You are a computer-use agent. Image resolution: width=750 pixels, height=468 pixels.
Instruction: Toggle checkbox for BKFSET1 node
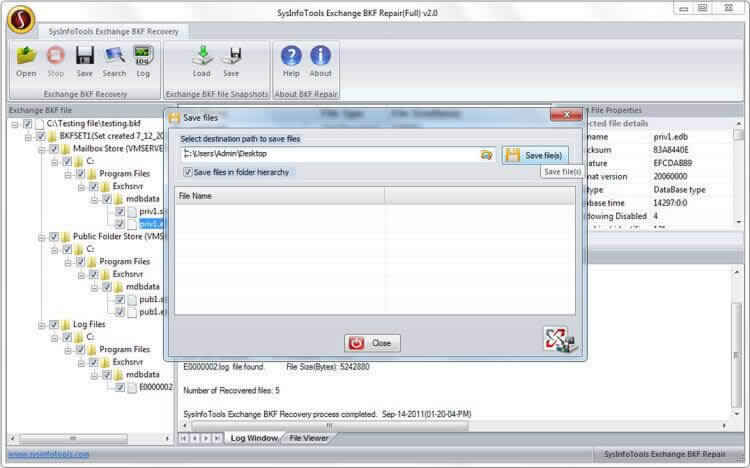41,136
